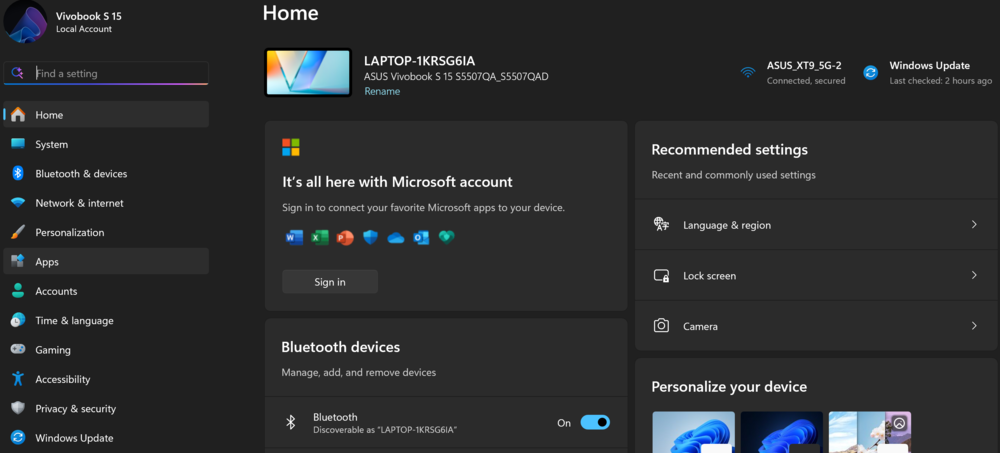1000x453 pixels.
Task: Click the Gaming controller icon
Action: [18, 350]
